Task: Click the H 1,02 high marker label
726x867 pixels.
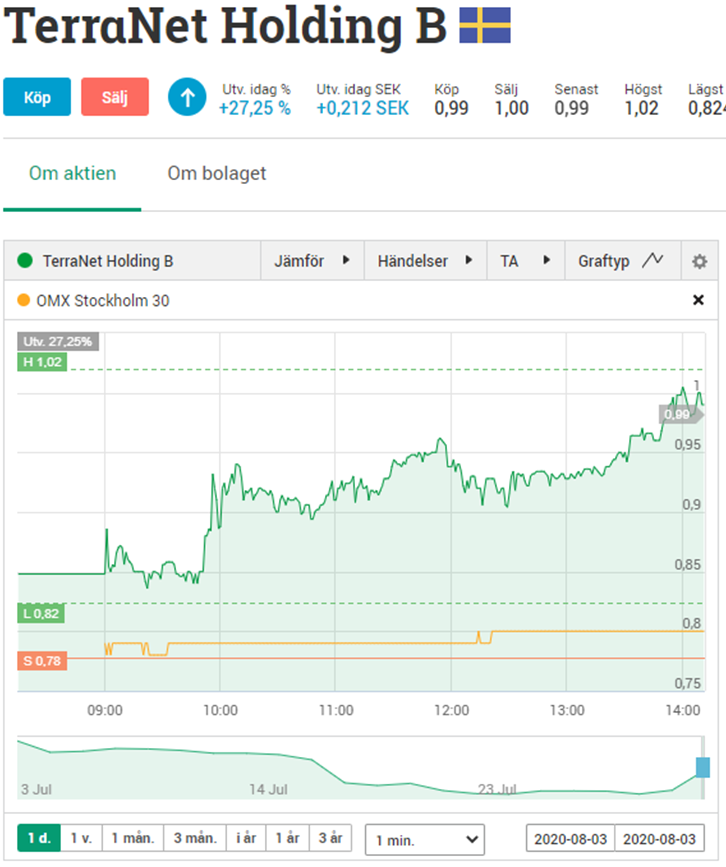Action: pyautogui.click(x=42, y=362)
